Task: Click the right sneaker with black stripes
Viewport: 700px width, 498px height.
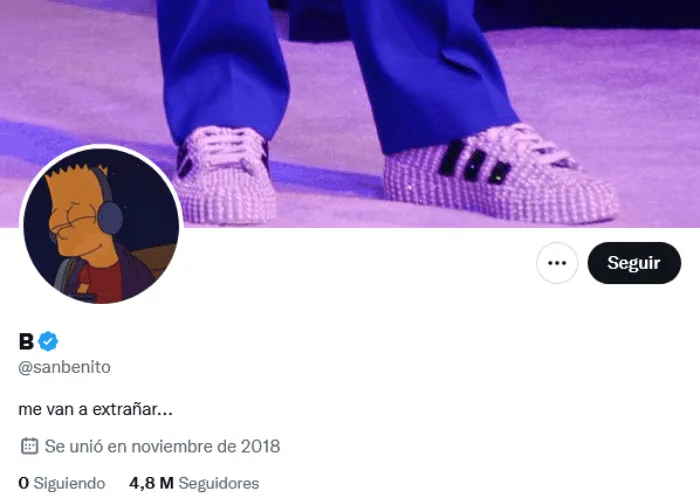Action: click(500, 174)
